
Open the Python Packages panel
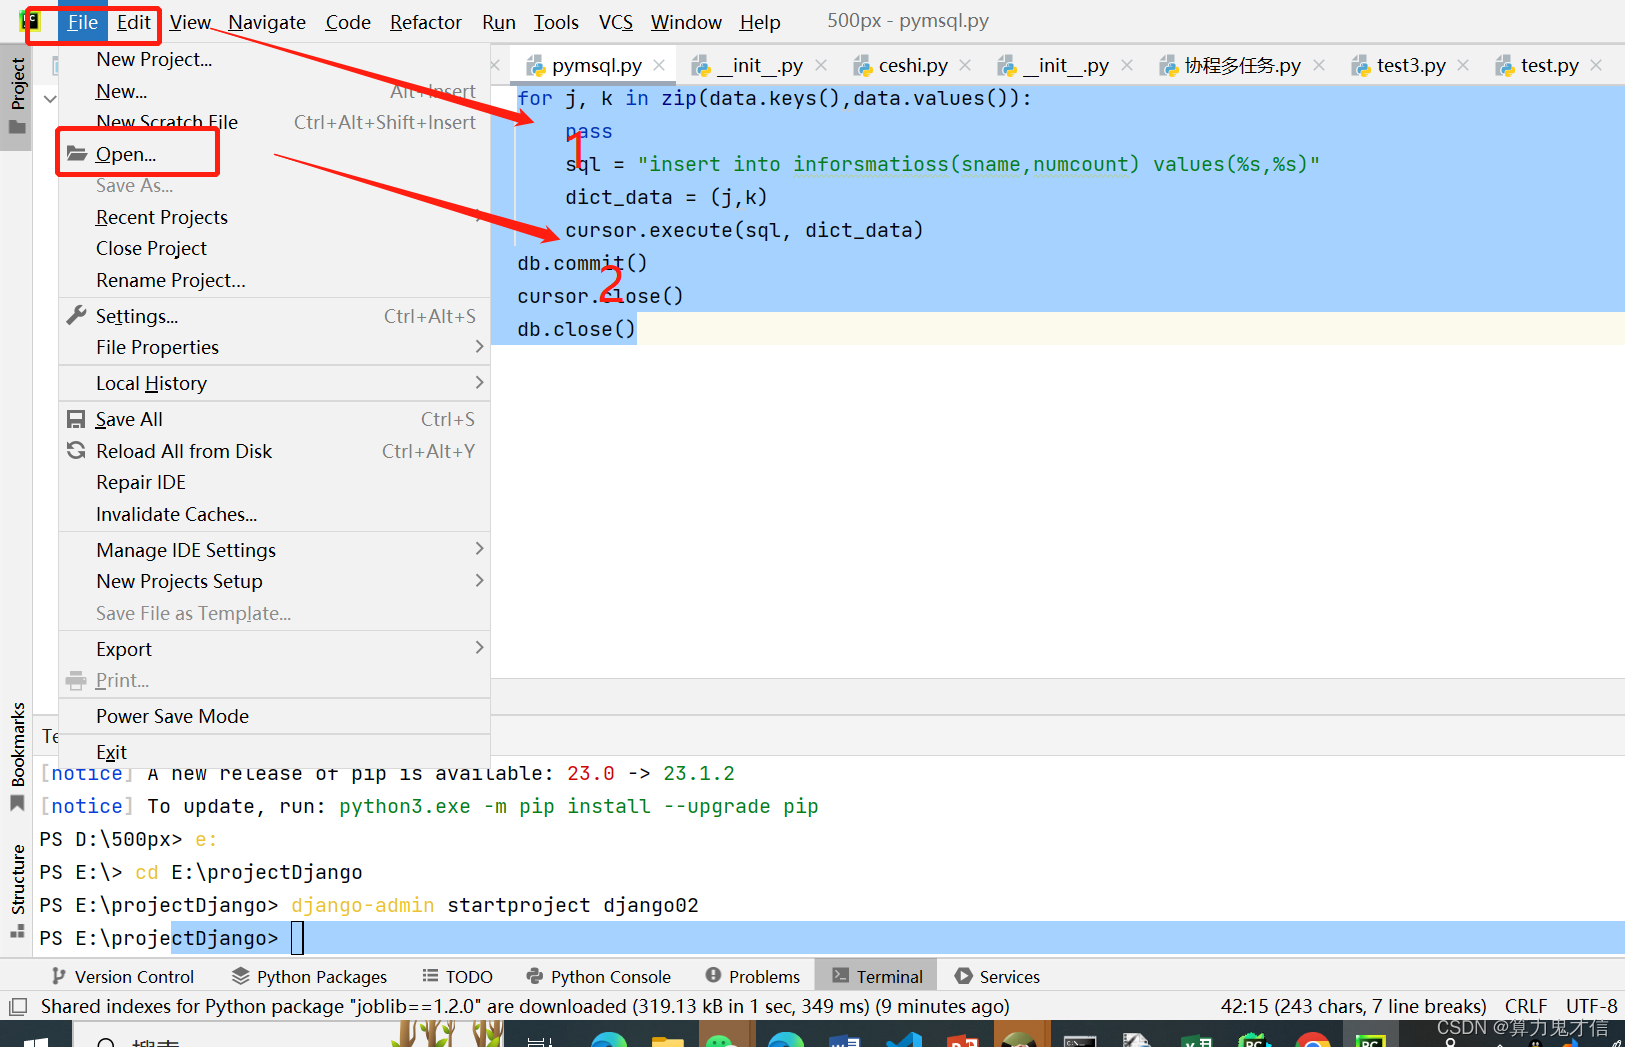pyautogui.click(x=321, y=976)
